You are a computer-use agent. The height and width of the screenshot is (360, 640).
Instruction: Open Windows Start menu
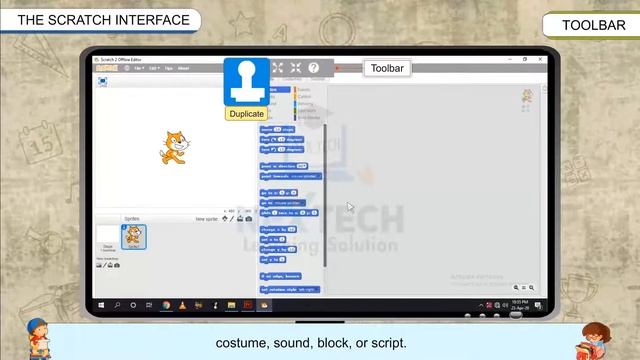click(101, 305)
